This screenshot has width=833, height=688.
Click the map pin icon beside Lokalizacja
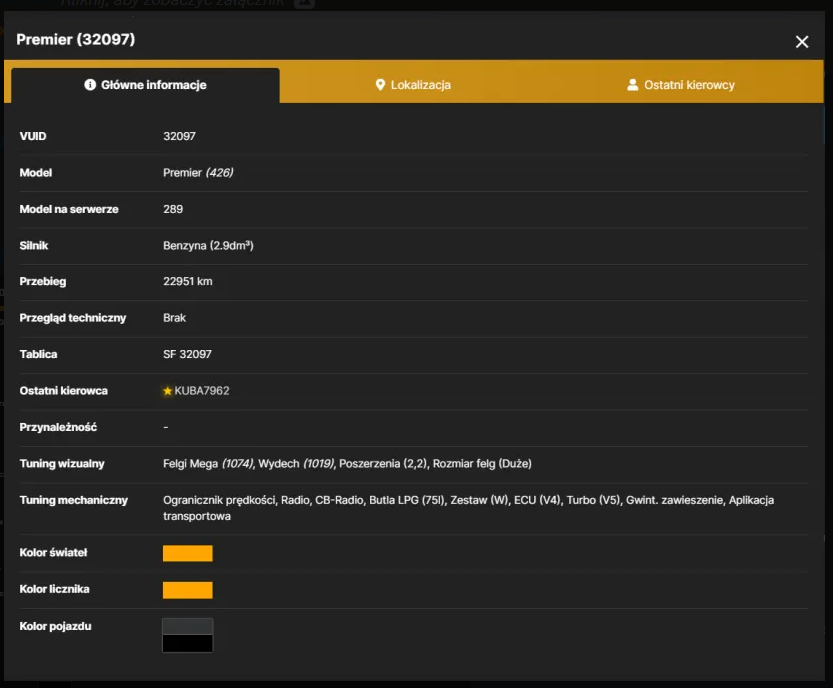pyautogui.click(x=380, y=85)
